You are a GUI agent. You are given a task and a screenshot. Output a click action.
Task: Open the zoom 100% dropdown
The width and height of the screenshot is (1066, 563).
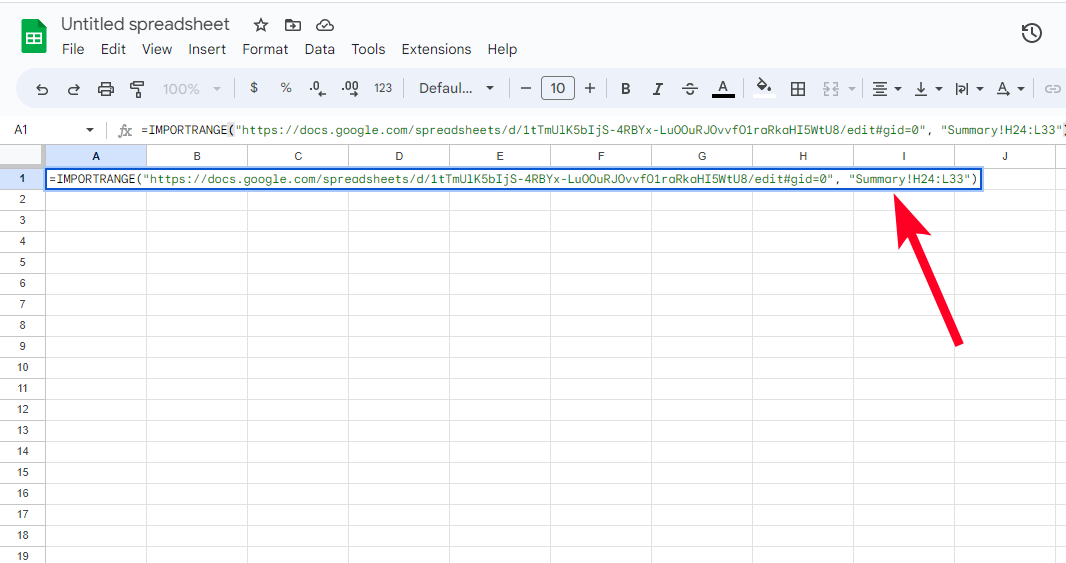pyautogui.click(x=192, y=88)
